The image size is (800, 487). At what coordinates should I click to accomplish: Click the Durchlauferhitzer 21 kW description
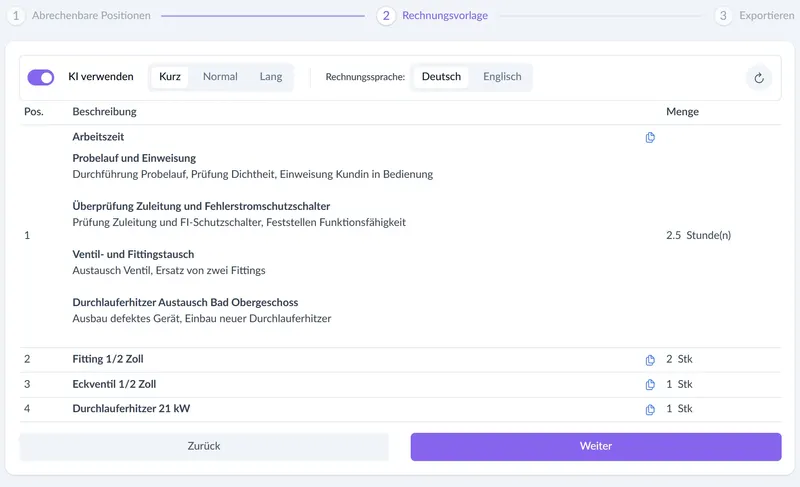pyautogui.click(x=131, y=408)
